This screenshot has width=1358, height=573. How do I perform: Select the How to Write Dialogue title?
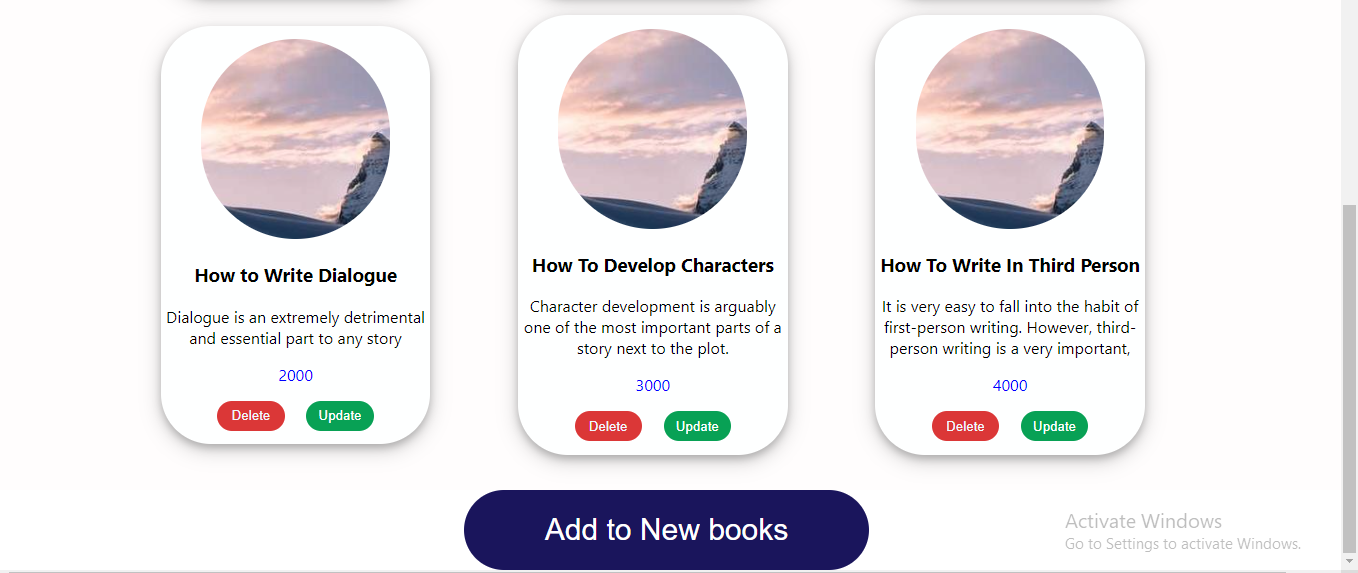pyautogui.click(x=296, y=276)
